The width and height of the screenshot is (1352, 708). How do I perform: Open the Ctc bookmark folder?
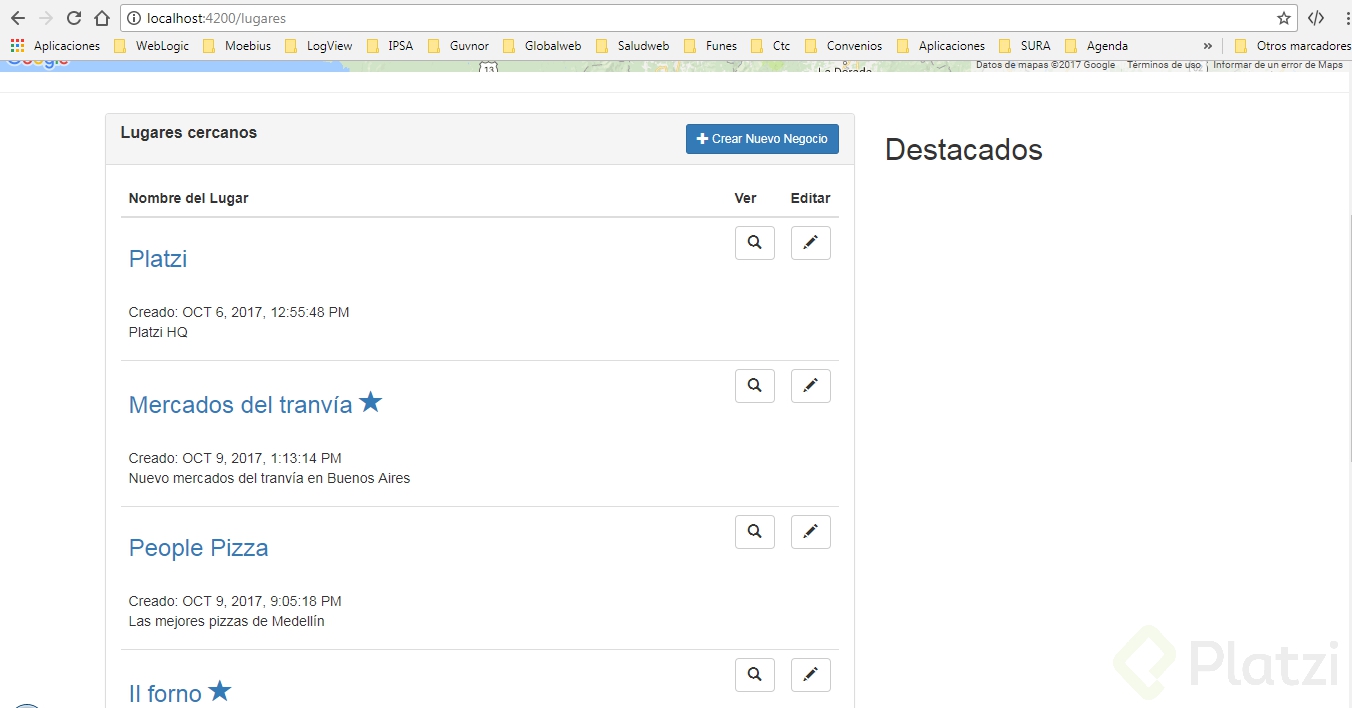(x=771, y=46)
